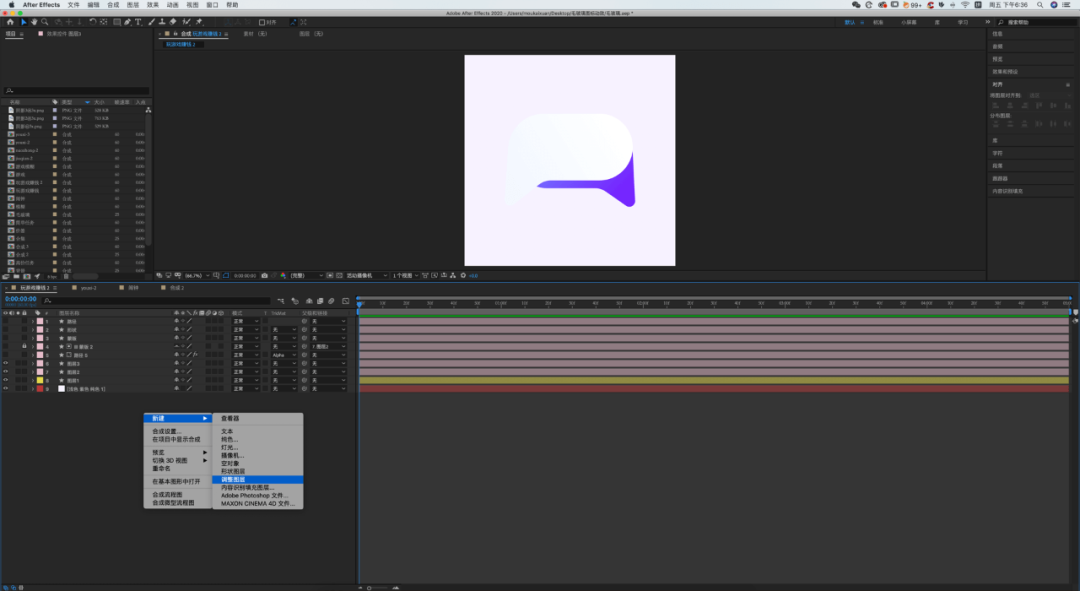The width and height of the screenshot is (1080, 591).
Task: Click the composition flowchart icon in viewer footer
Action: coord(453,276)
